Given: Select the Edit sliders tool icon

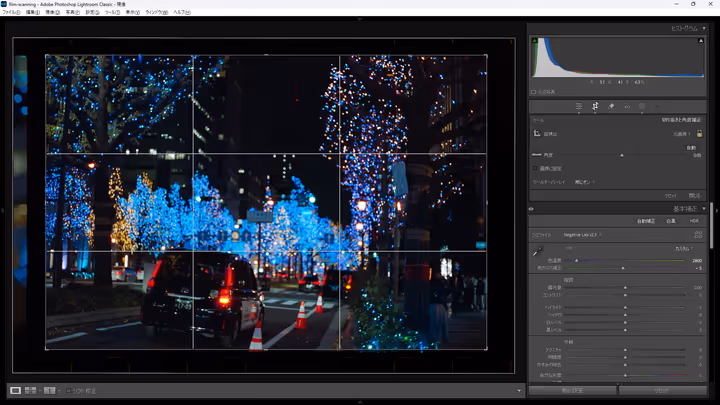Looking at the screenshot, I should (578, 106).
